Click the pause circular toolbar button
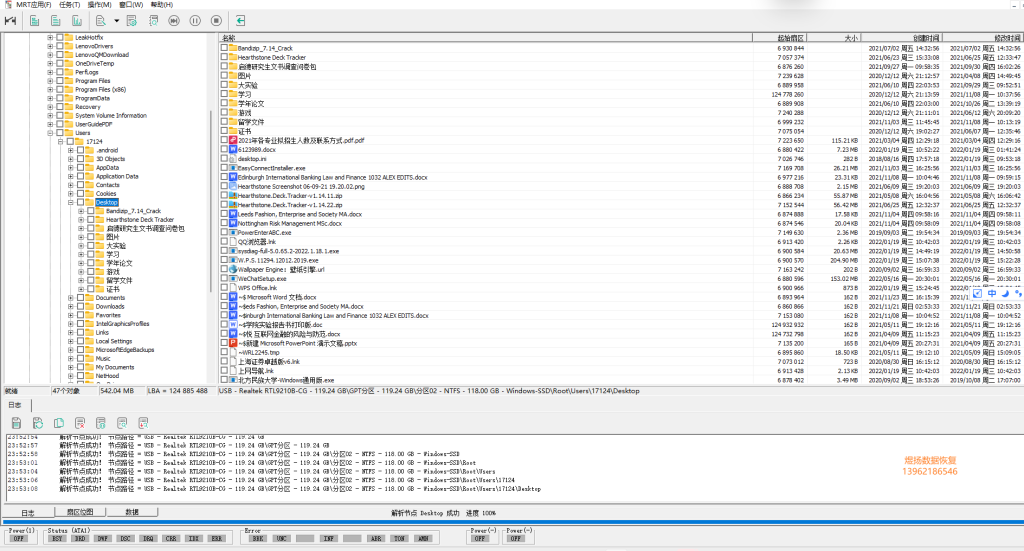Image resolution: width=1024 pixels, height=551 pixels. tap(195, 21)
